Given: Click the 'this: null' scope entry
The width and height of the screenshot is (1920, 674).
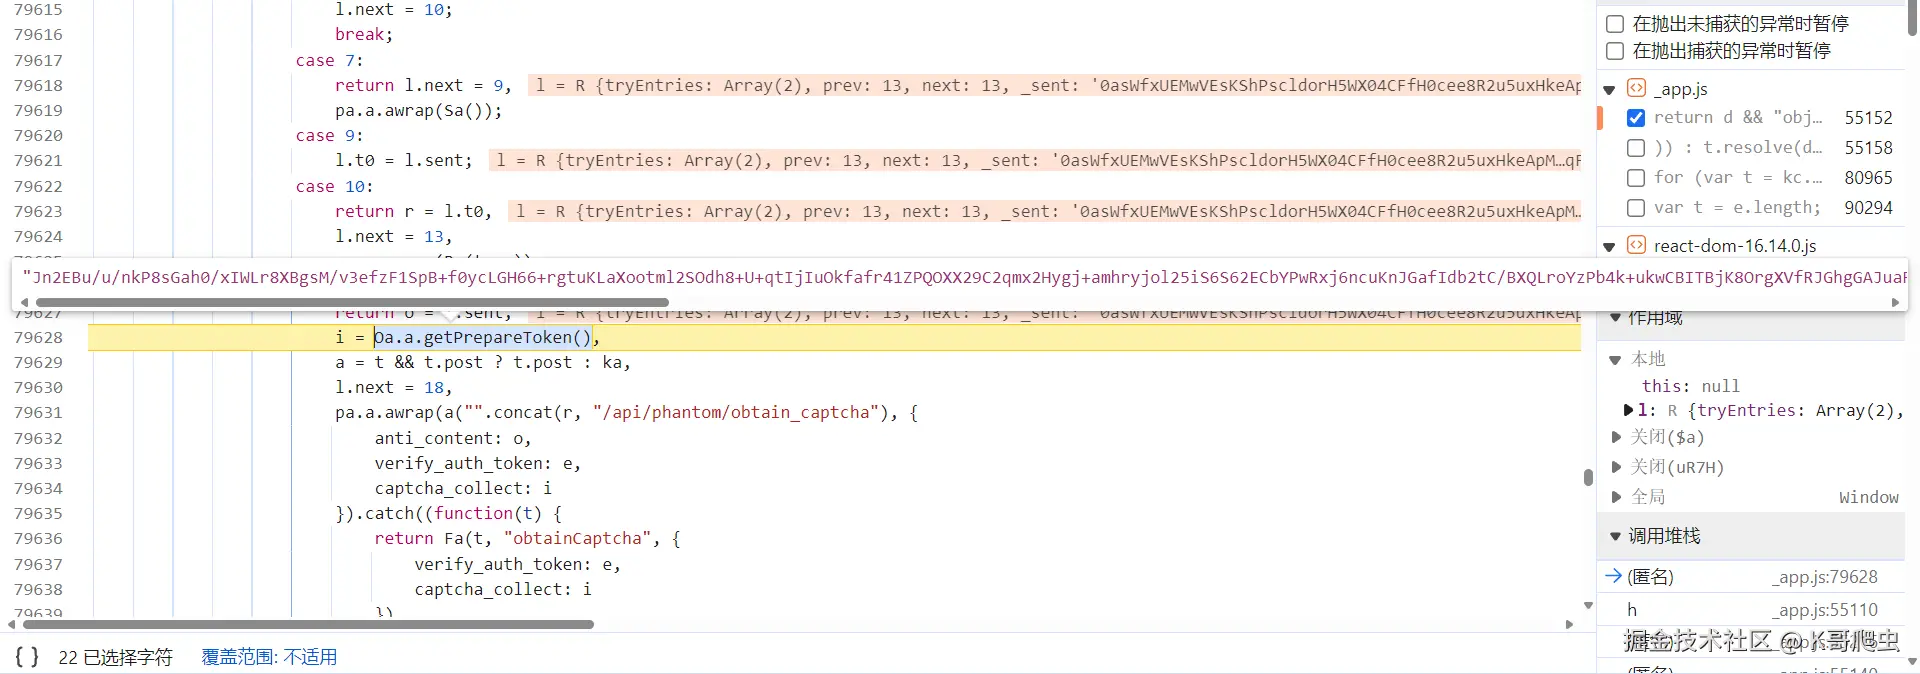Looking at the screenshot, I should (1690, 386).
